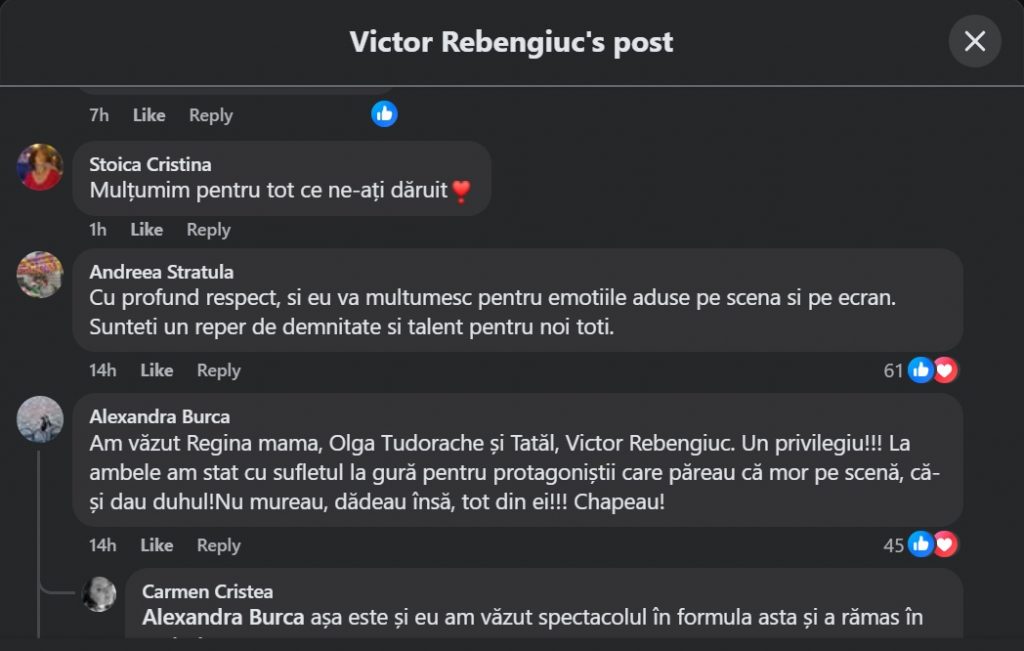Image resolution: width=1024 pixels, height=651 pixels.
Task: Like Alexandra Burca's comment
Action: pyautogui.click(x=156, y=545)
